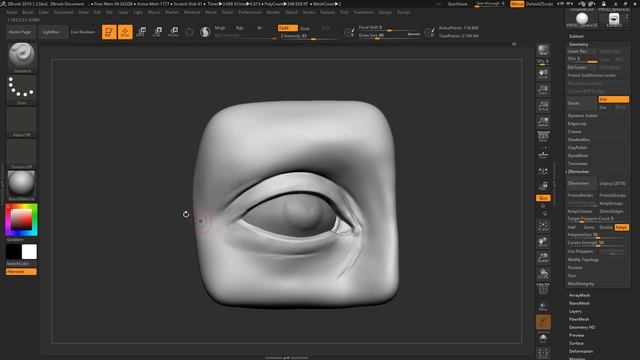Toggle the Floor grid icon

click(543, 154)
